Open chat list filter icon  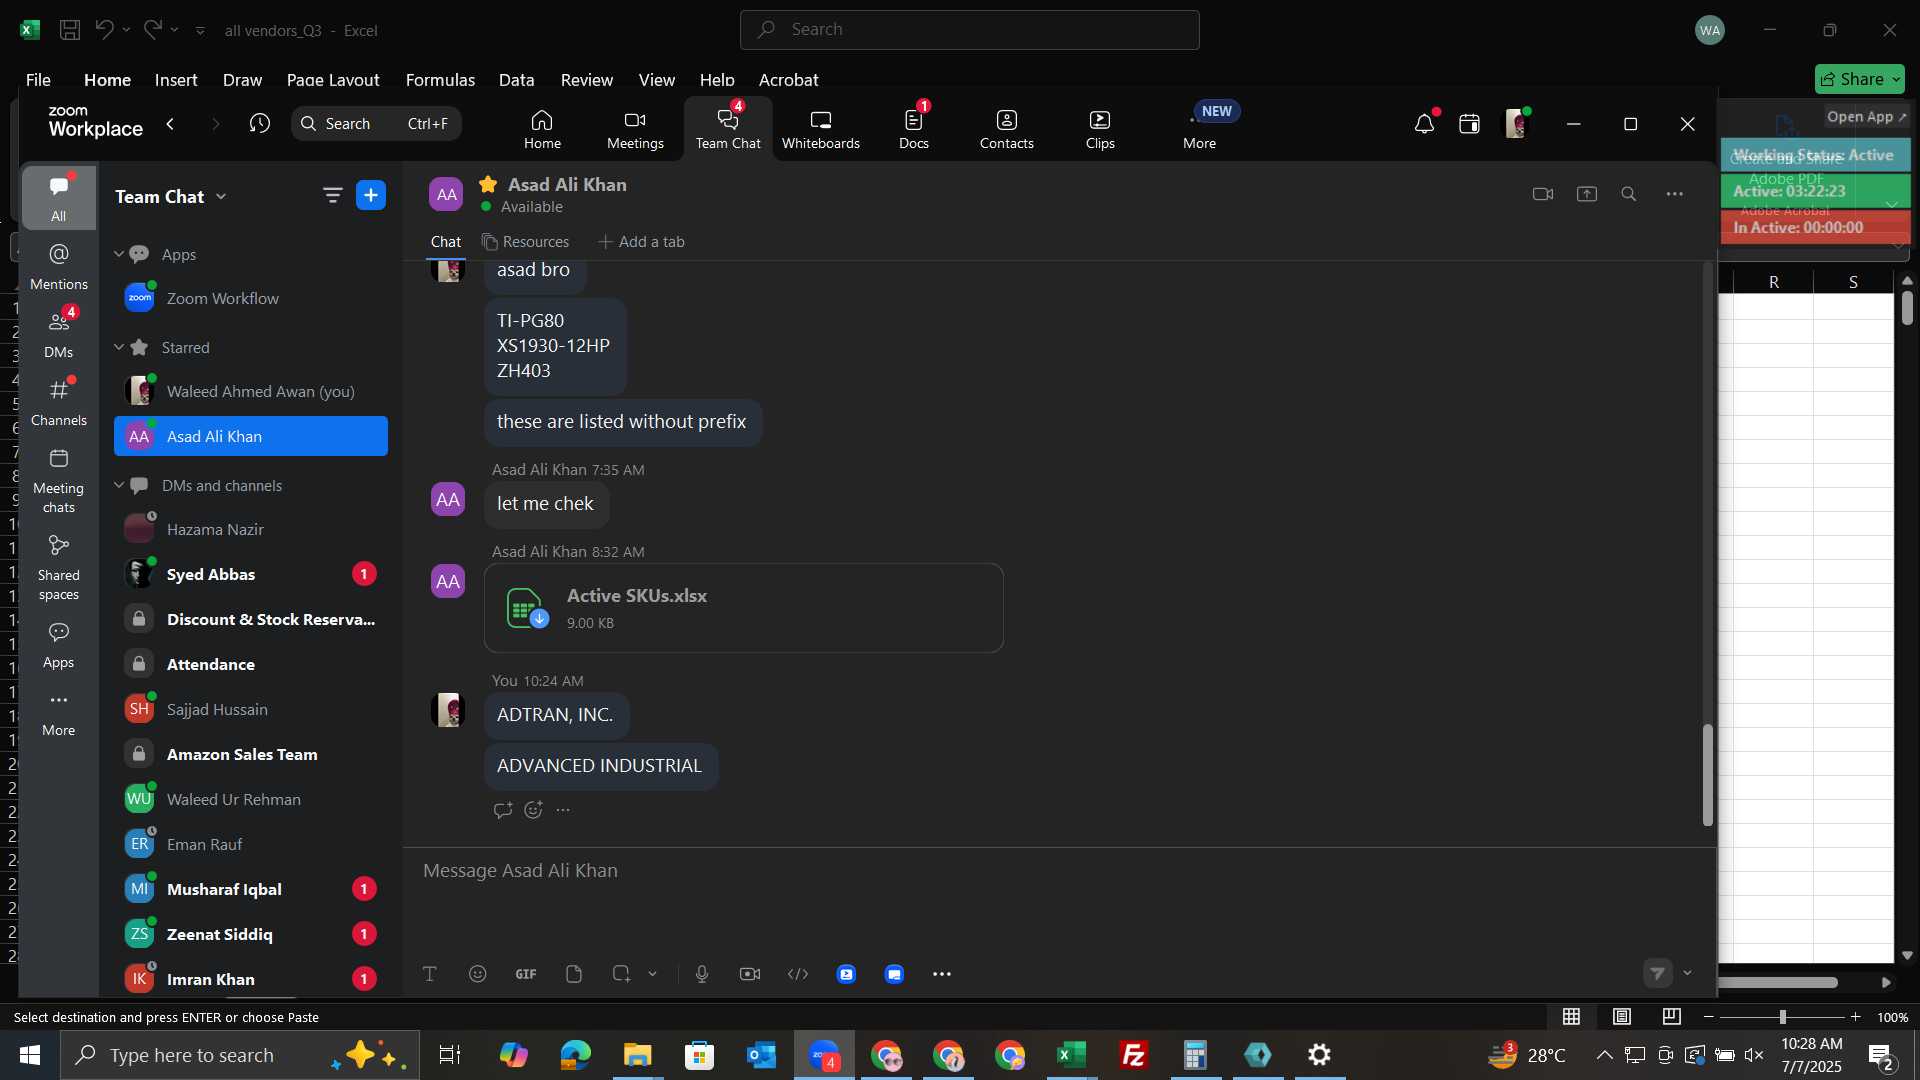click(x=332, y=195)
